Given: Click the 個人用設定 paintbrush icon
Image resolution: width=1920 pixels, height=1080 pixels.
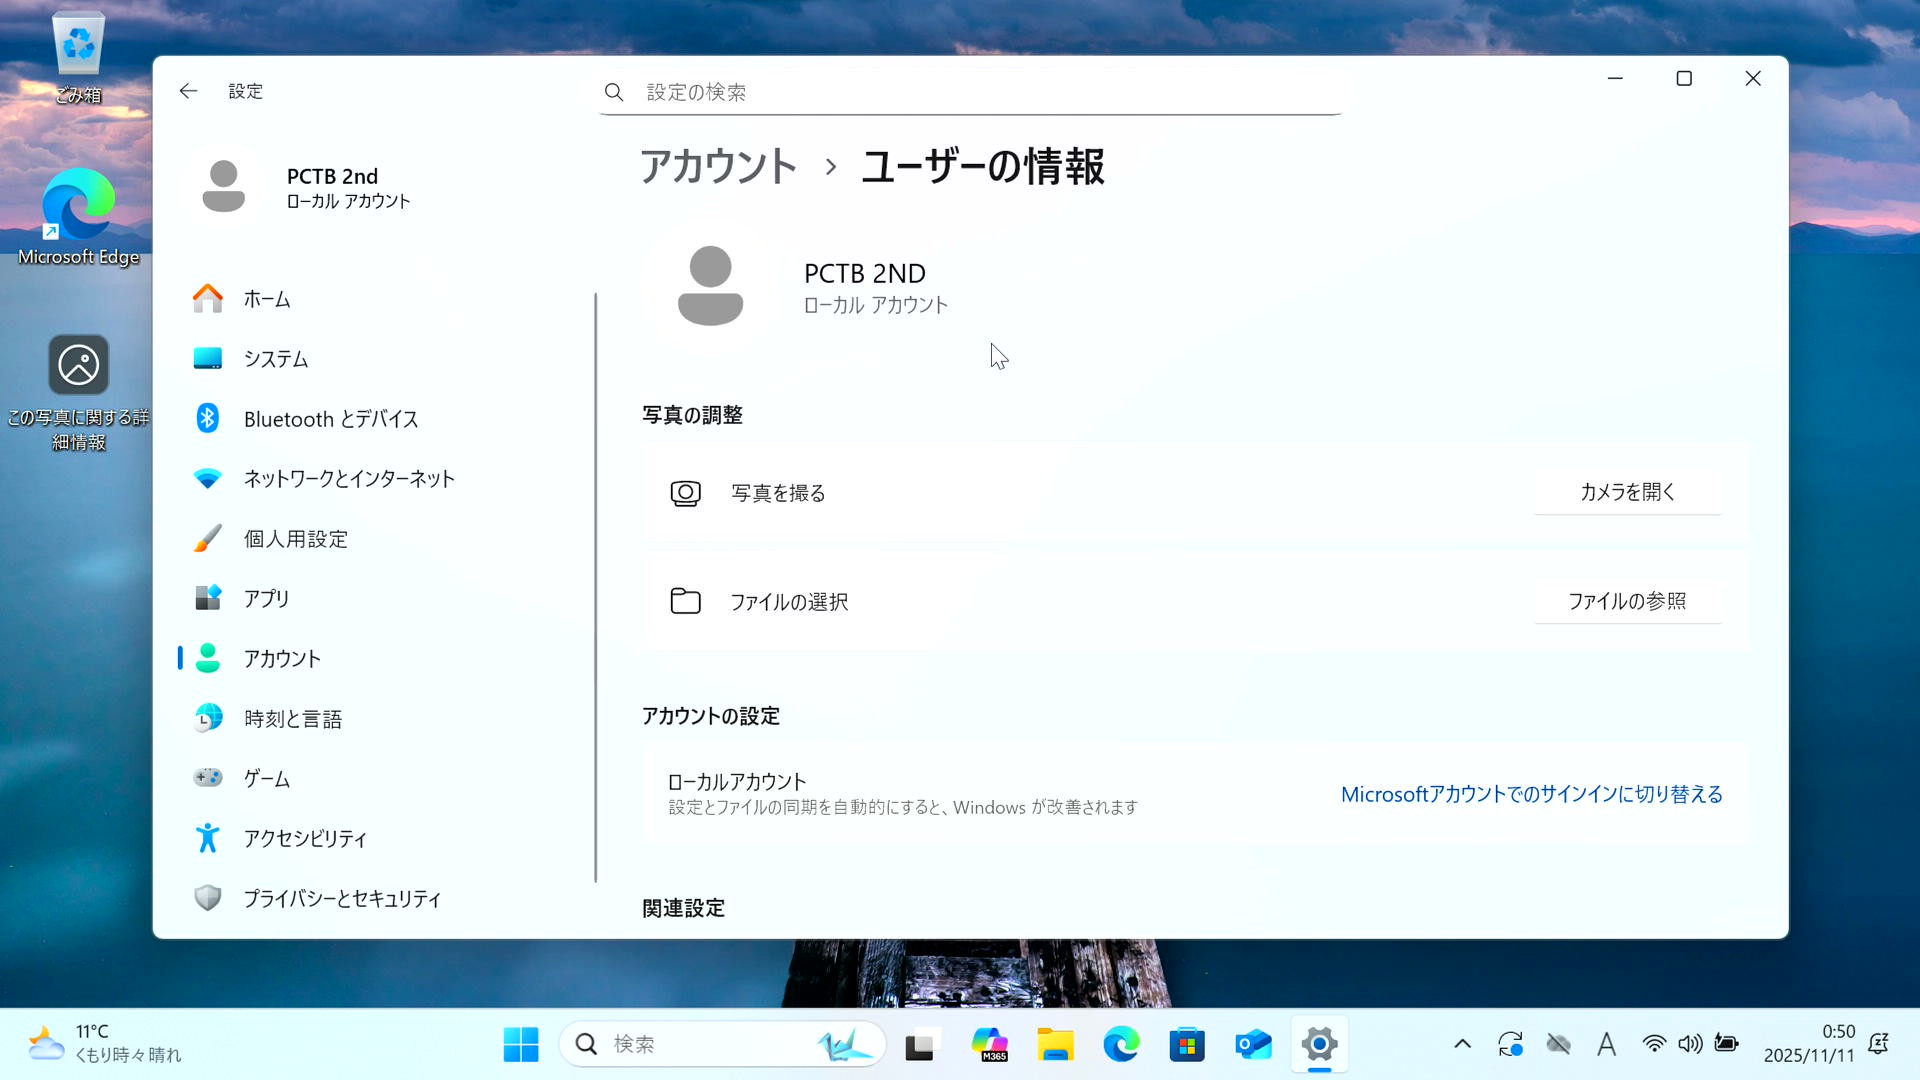Looking at the screenshot, I should pos(208,539).
